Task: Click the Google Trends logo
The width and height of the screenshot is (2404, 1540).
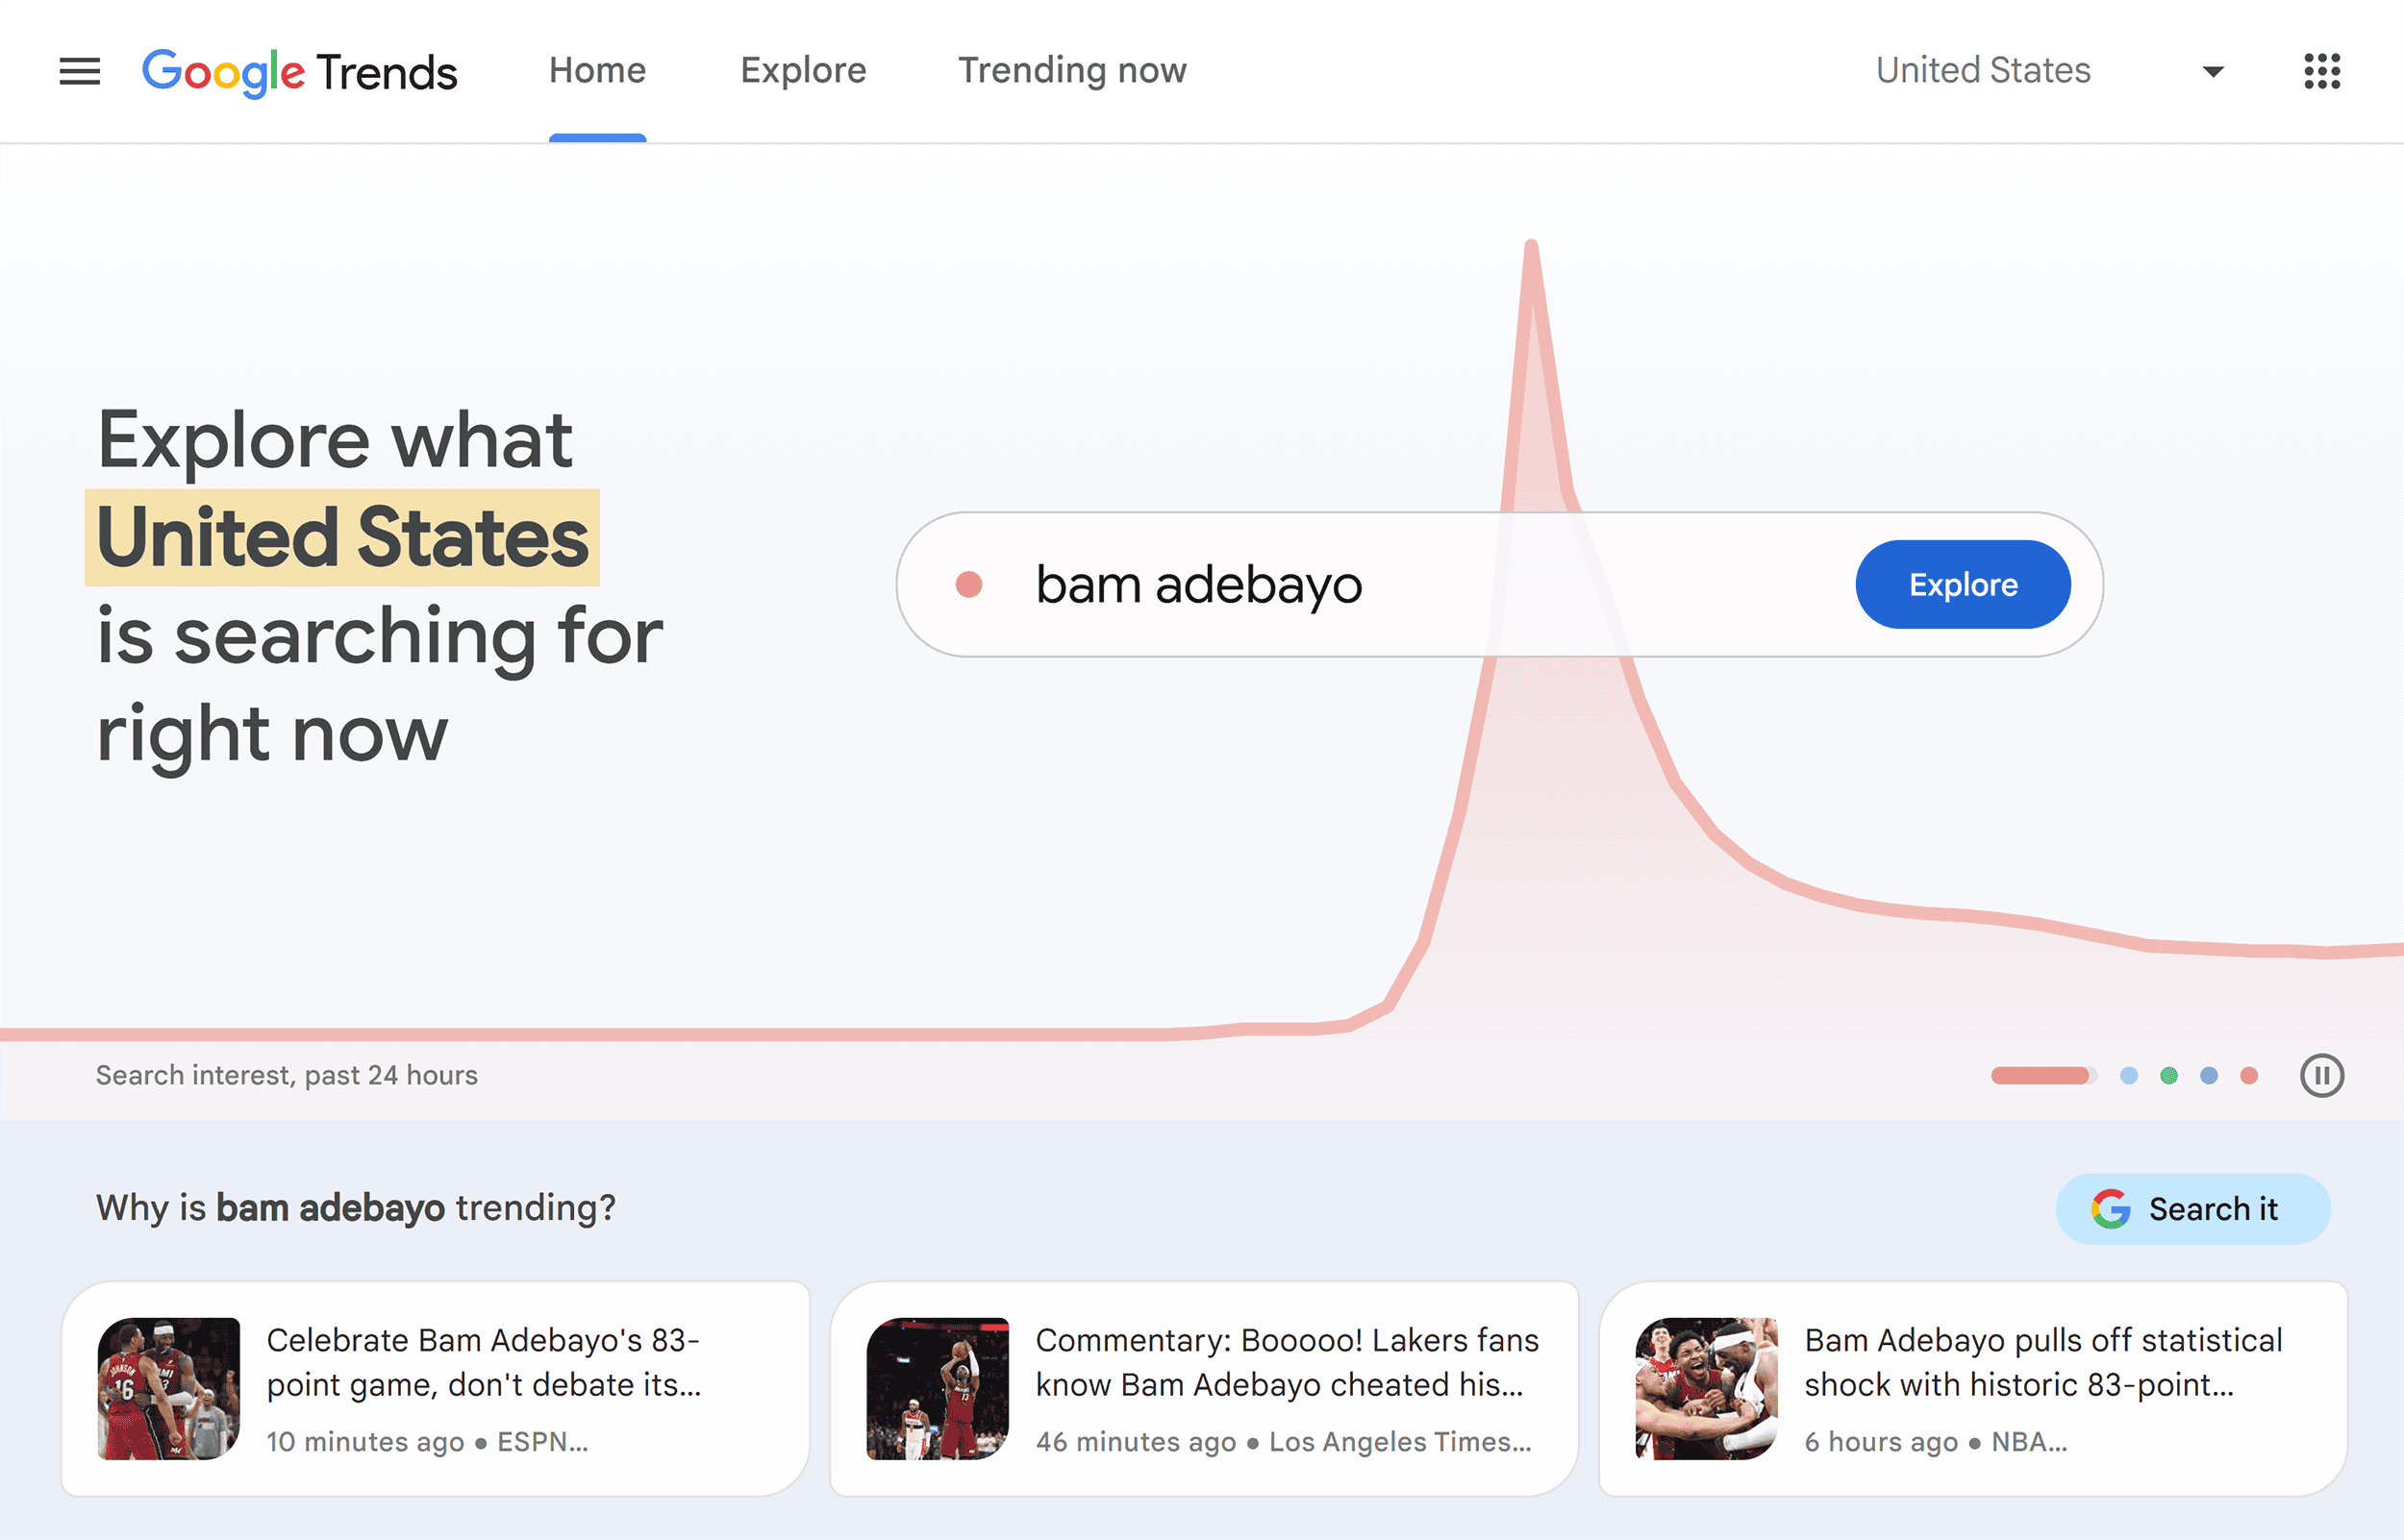Action: (x=299, y=71)
